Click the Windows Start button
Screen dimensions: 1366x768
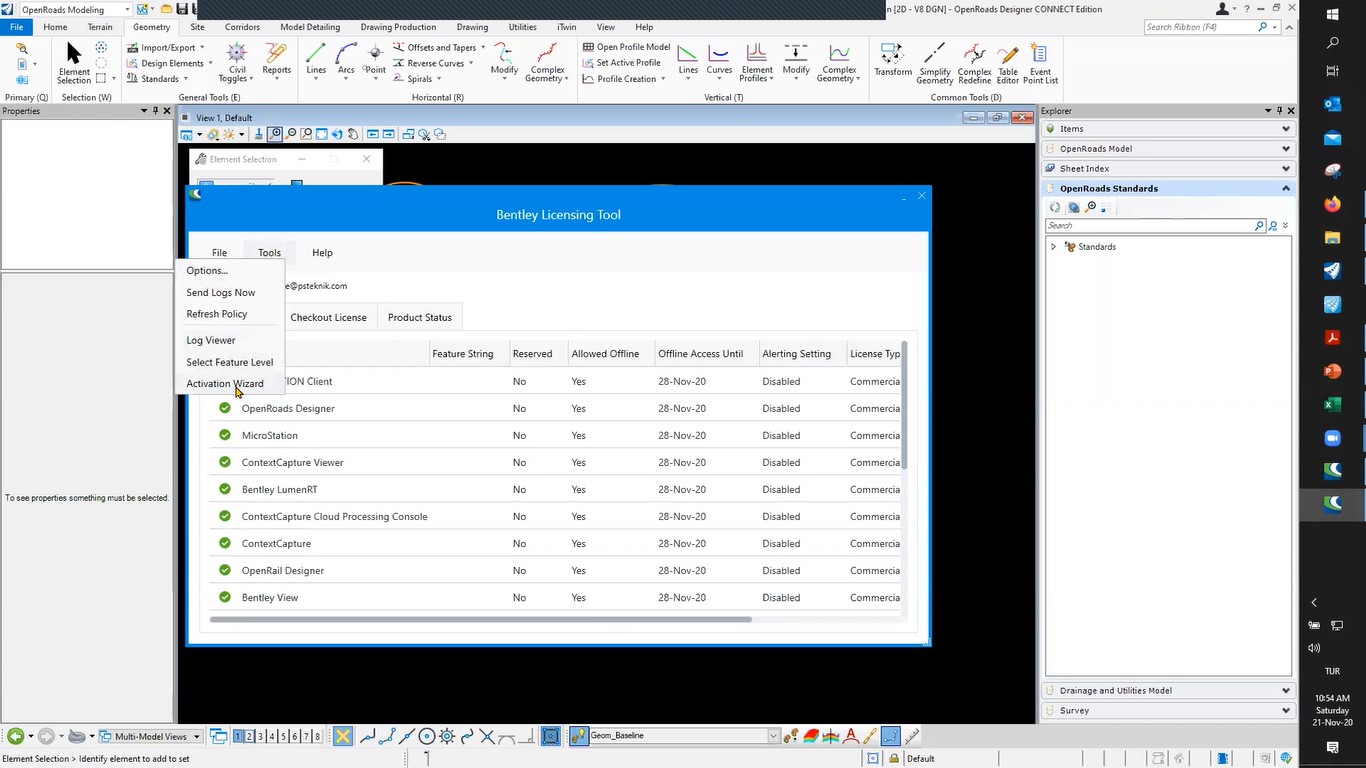tap(1332, 14)
